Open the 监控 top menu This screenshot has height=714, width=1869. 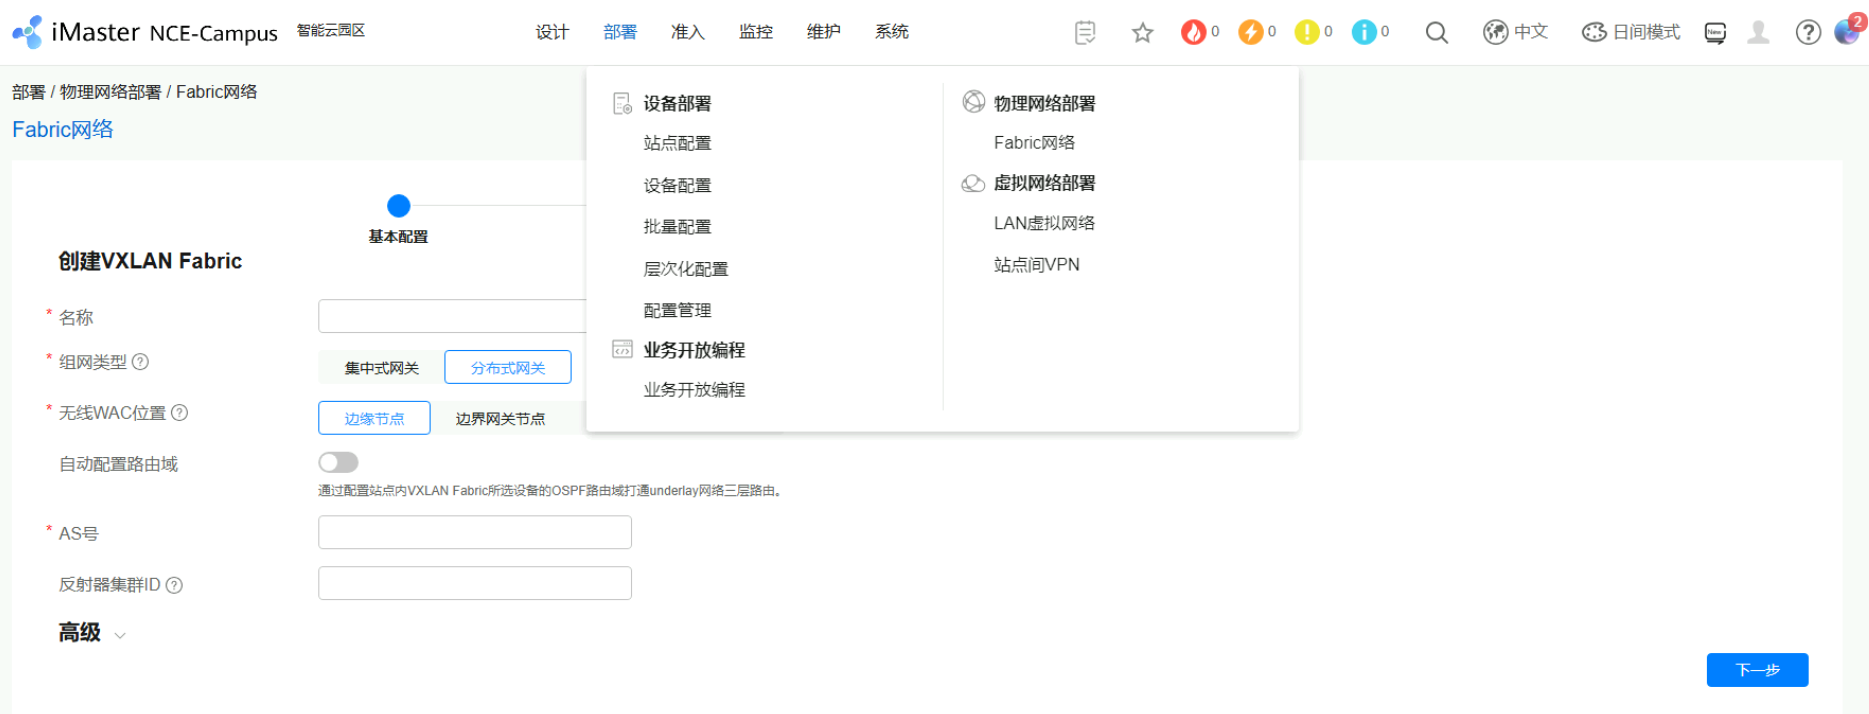point(755,32)
